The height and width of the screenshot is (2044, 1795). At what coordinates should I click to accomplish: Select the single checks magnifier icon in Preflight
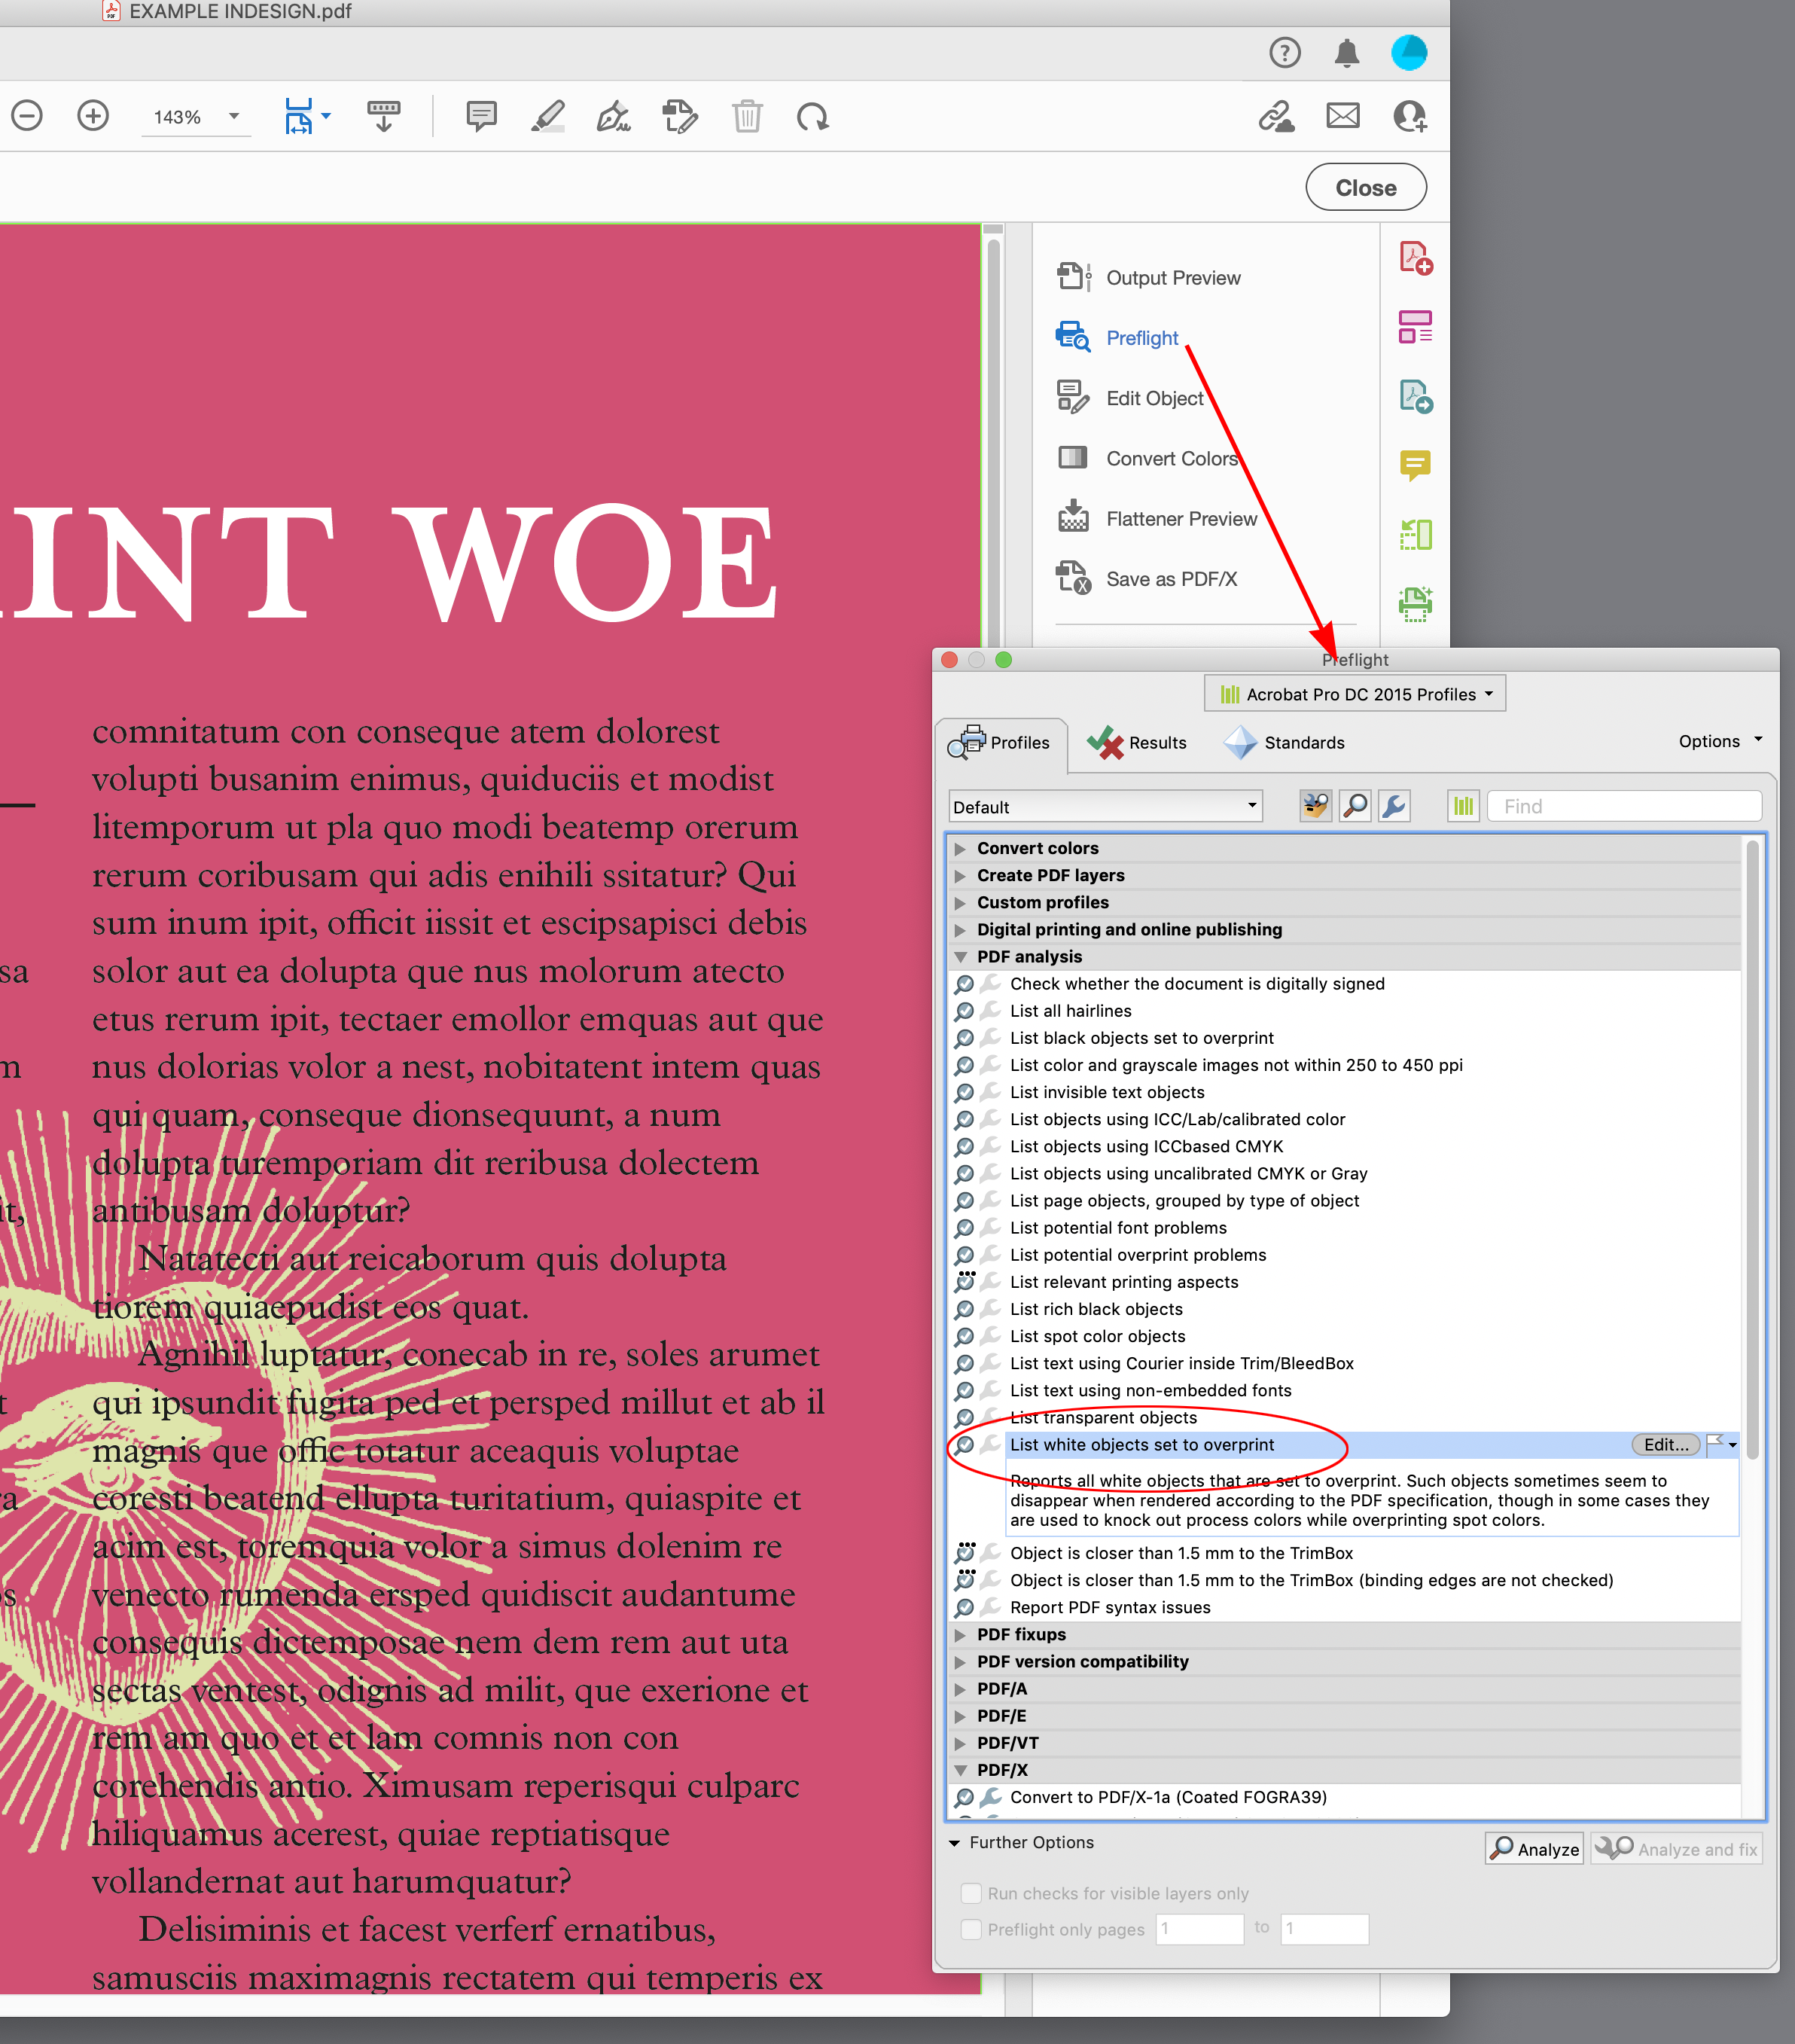coord(1355,806)
